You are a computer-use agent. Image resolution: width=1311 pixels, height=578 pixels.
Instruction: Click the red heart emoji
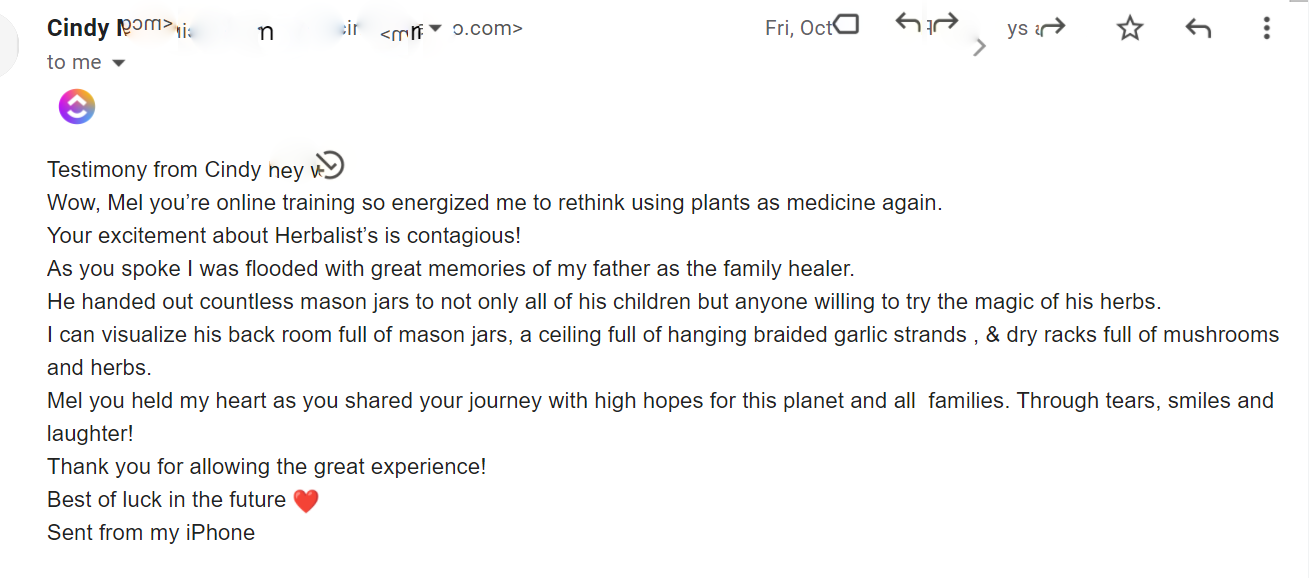306,501
